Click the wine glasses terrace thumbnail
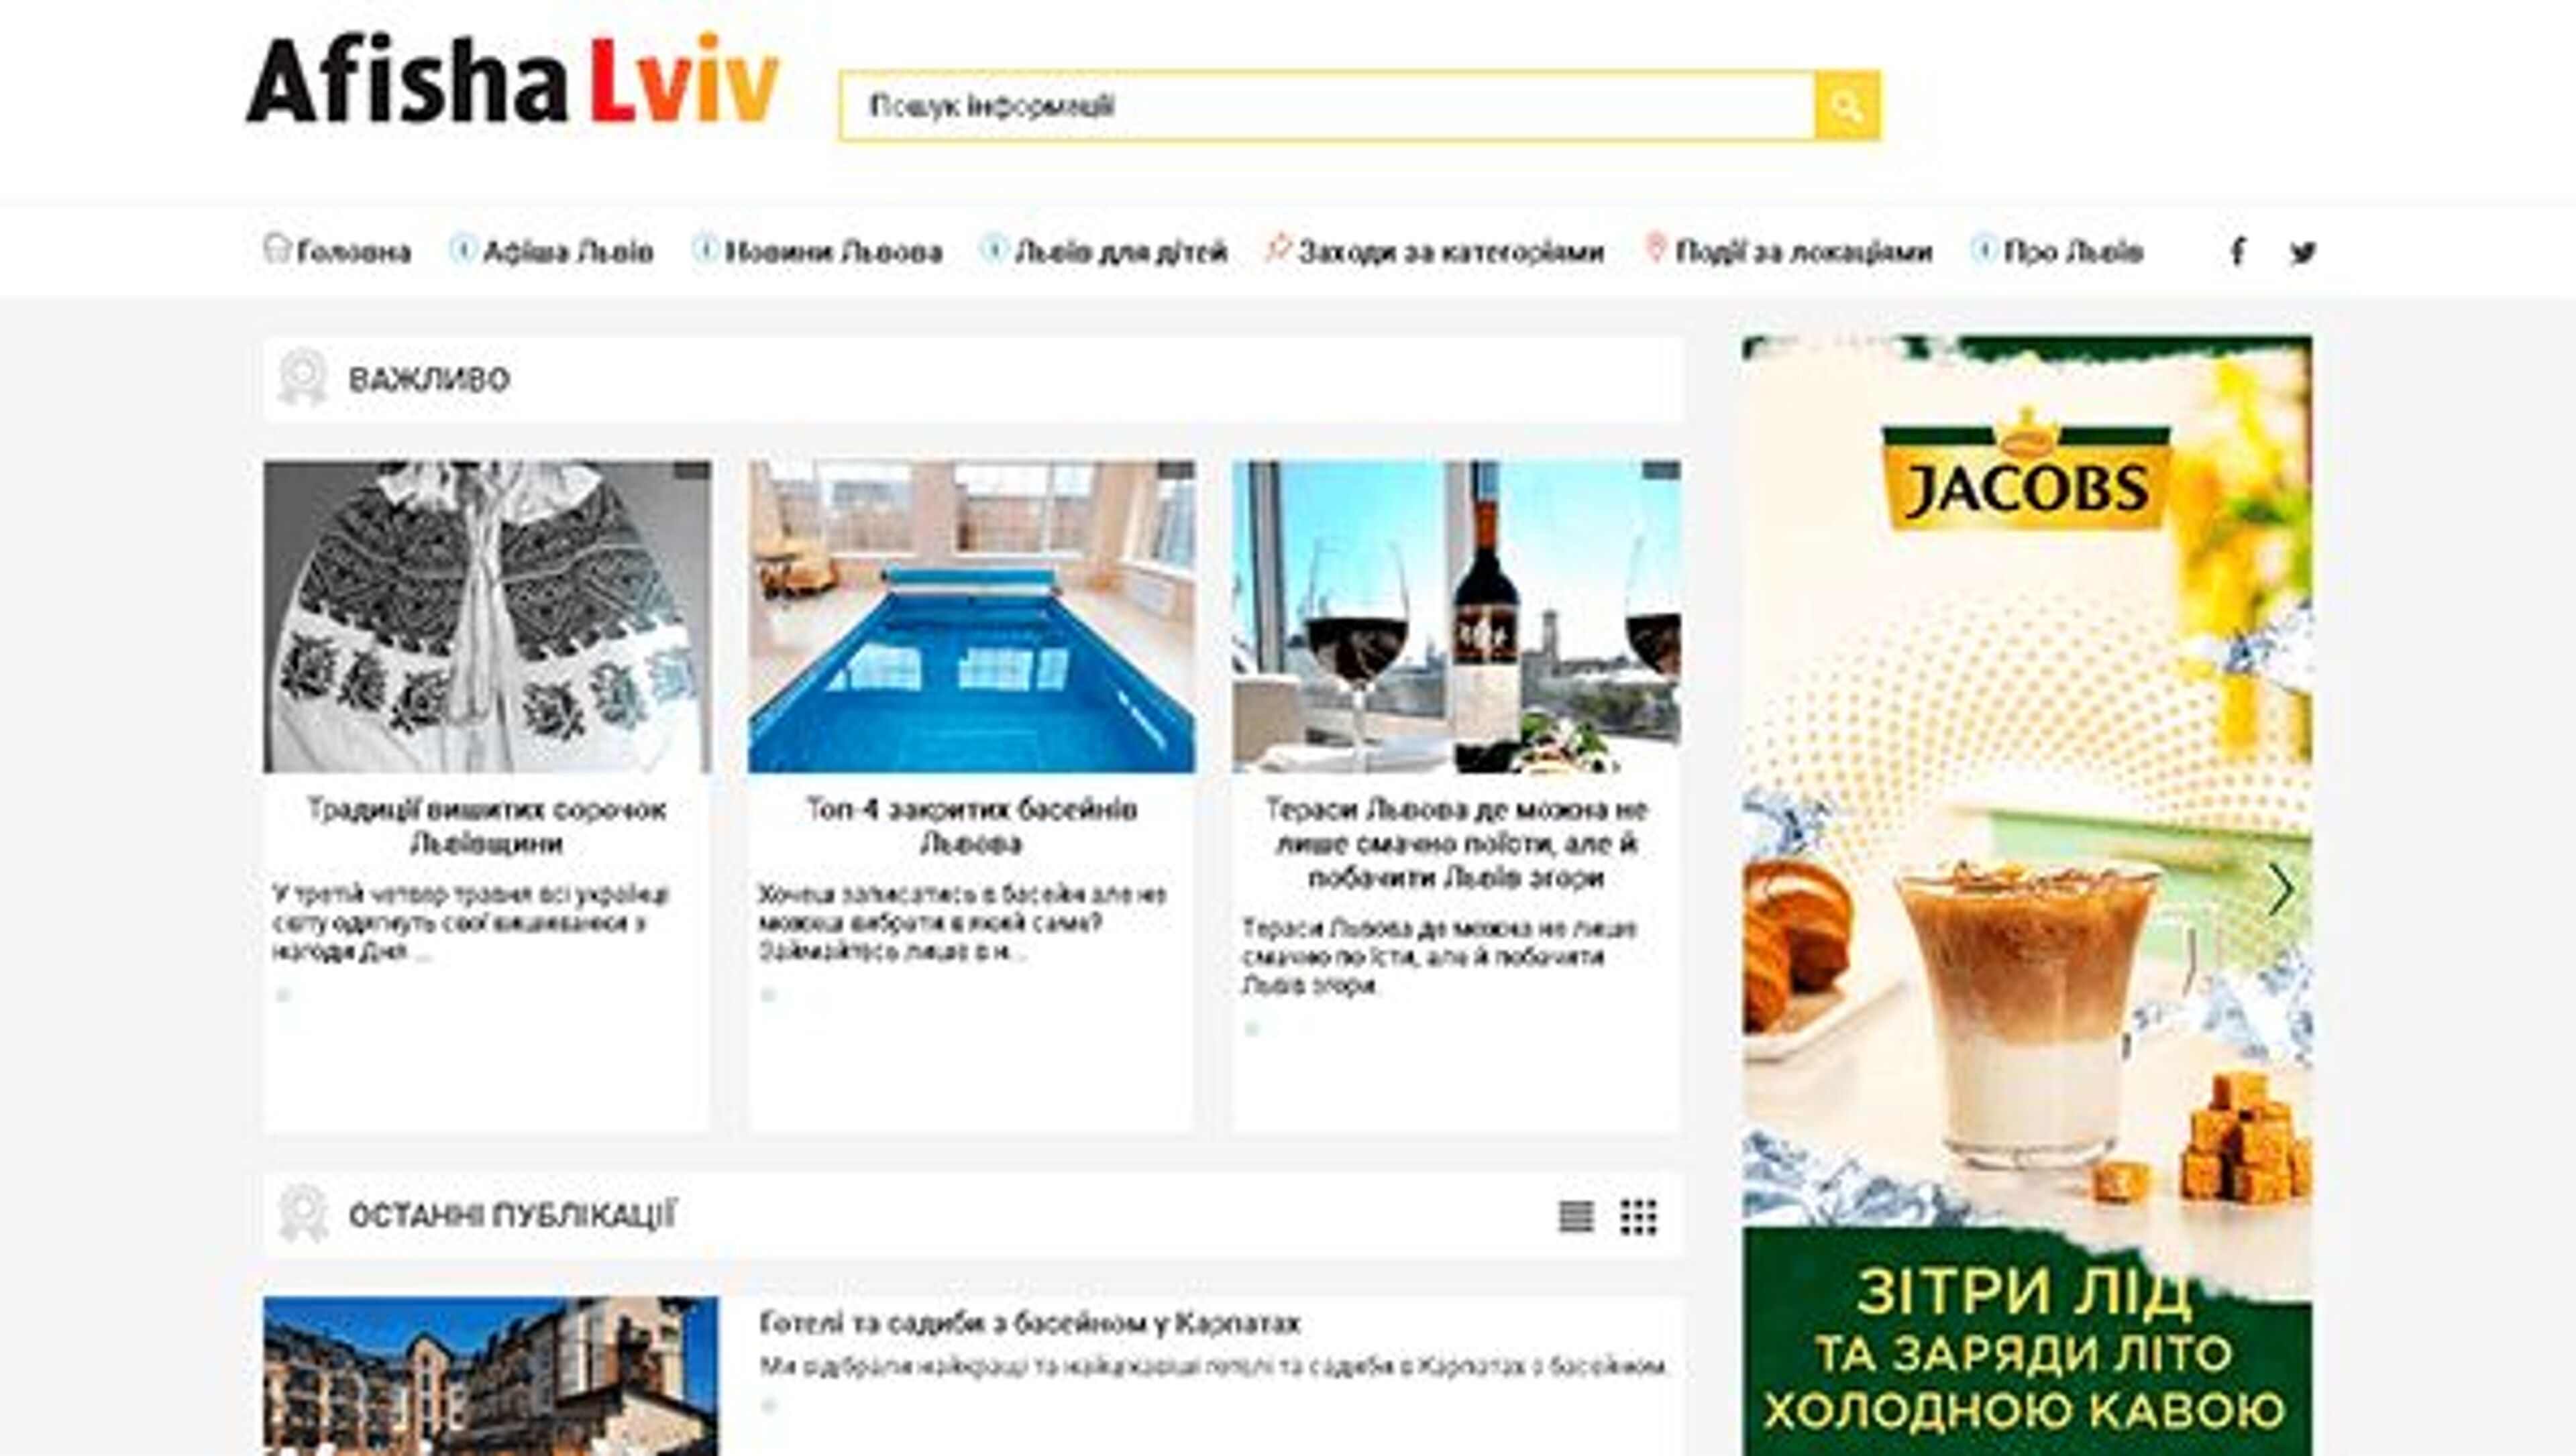The image size is (2576, 1456). 1455,616
